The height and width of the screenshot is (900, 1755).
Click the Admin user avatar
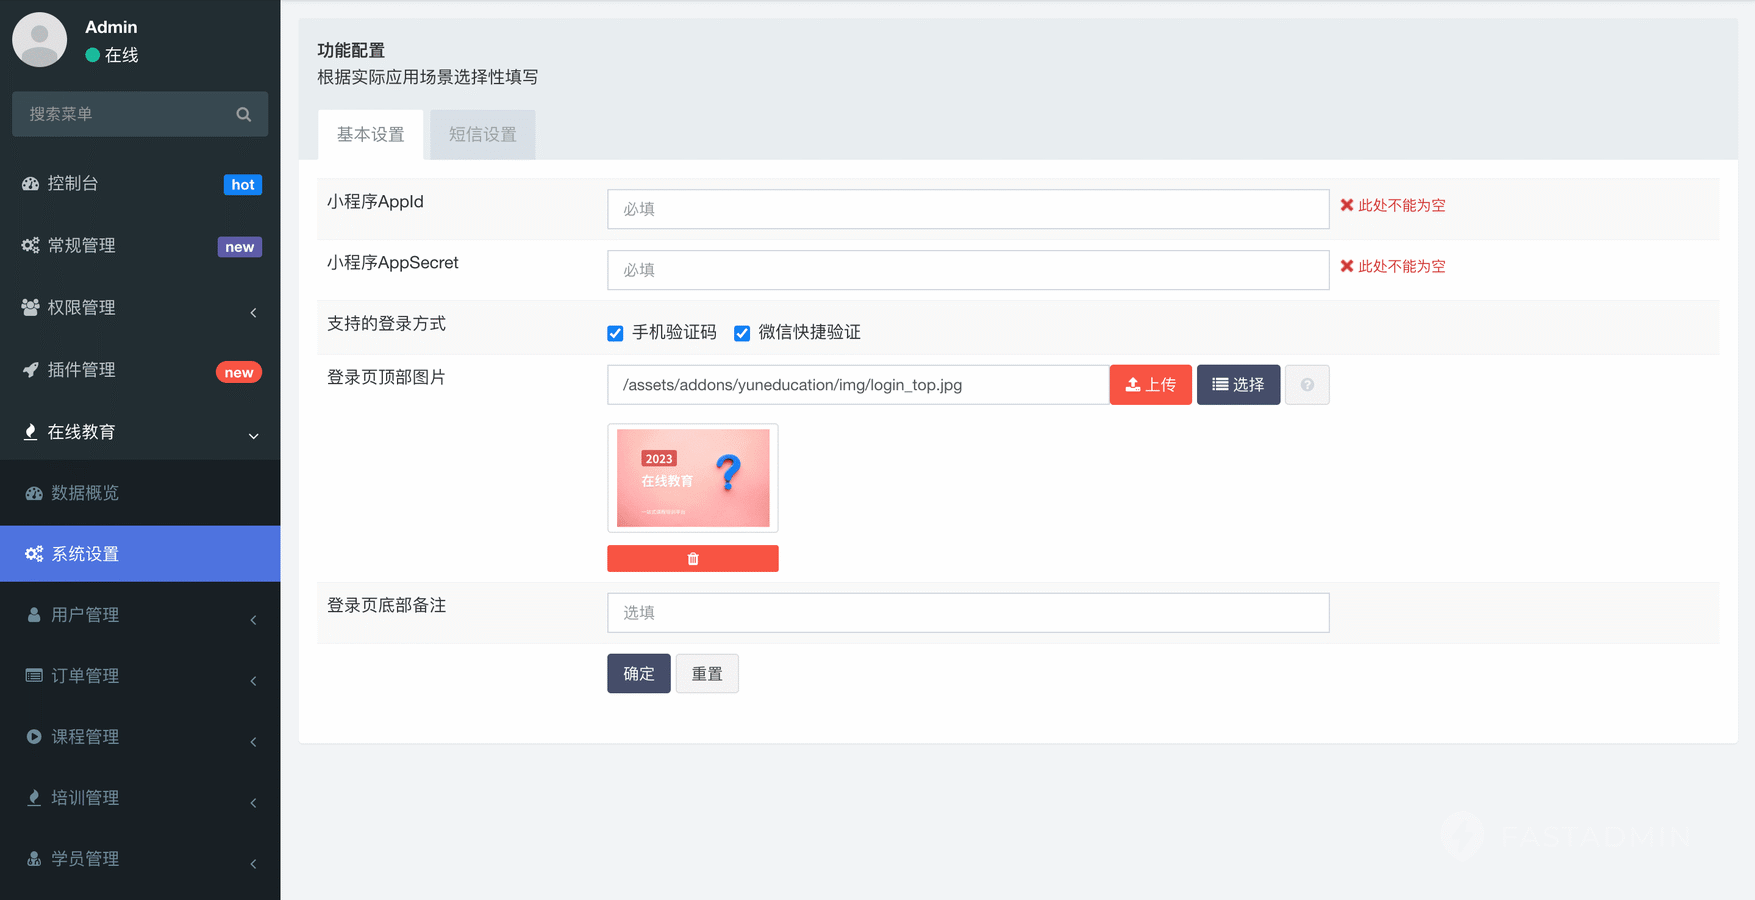pos(39,40)
